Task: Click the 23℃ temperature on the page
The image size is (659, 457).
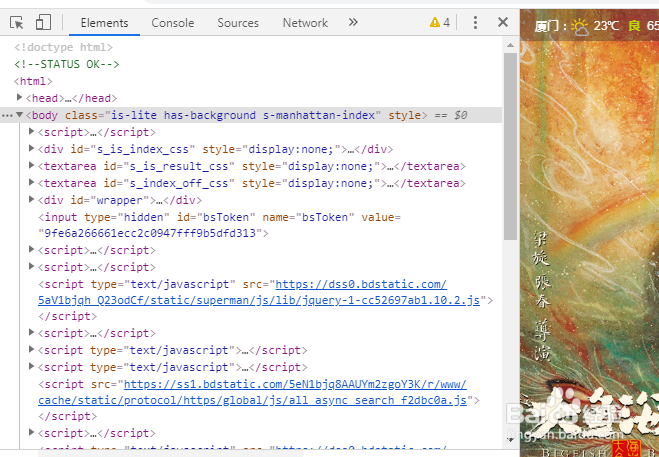Action: tap(606, 26)
